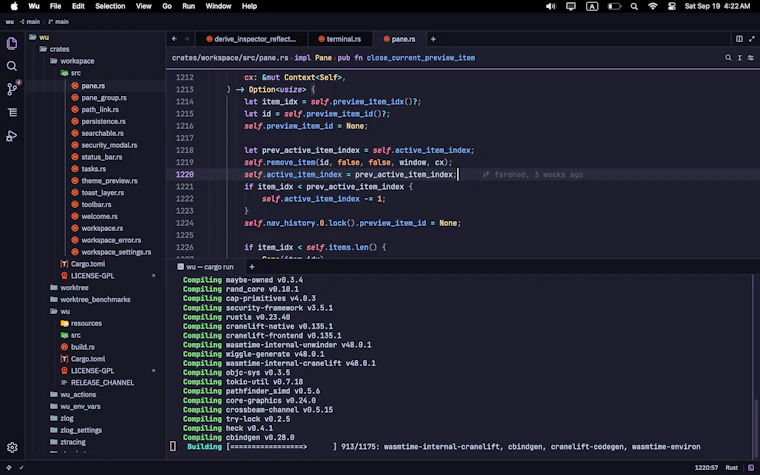Open the Wi-Fi menu bar icon
This screenshot has height=475, width=760.
(653, 6)
